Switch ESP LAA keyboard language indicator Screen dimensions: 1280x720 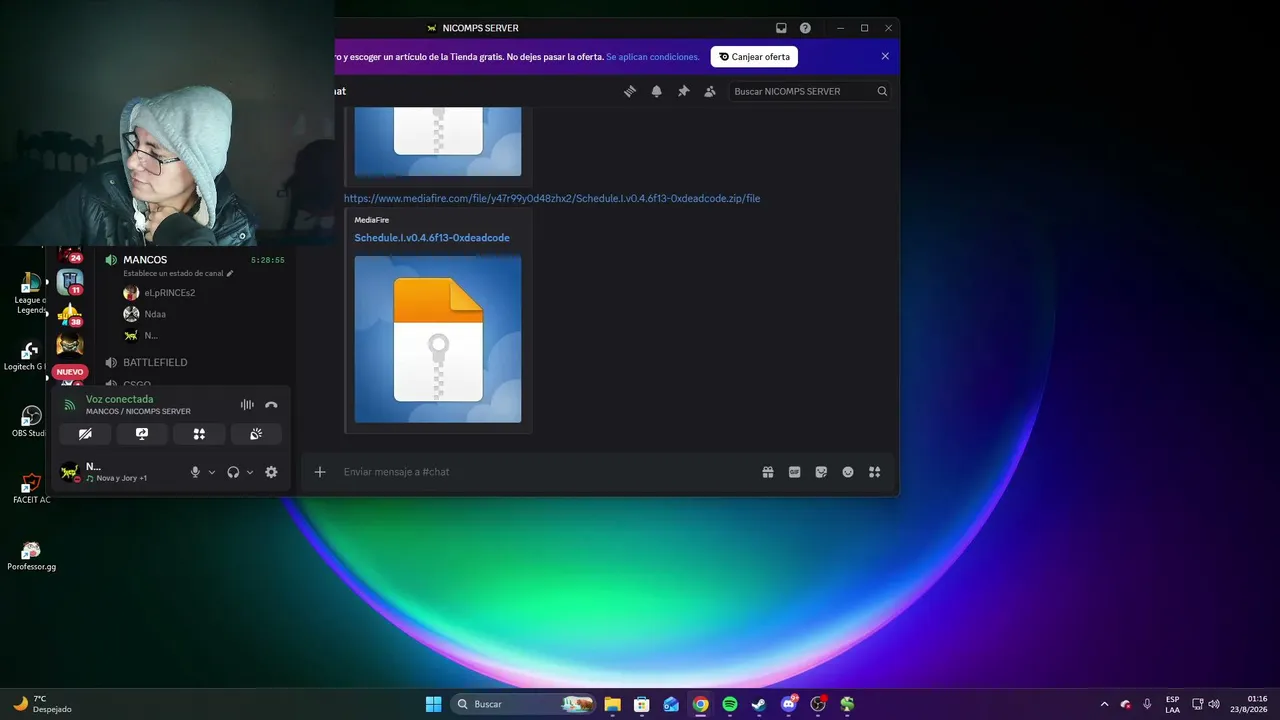click(x=1172, y=704)
